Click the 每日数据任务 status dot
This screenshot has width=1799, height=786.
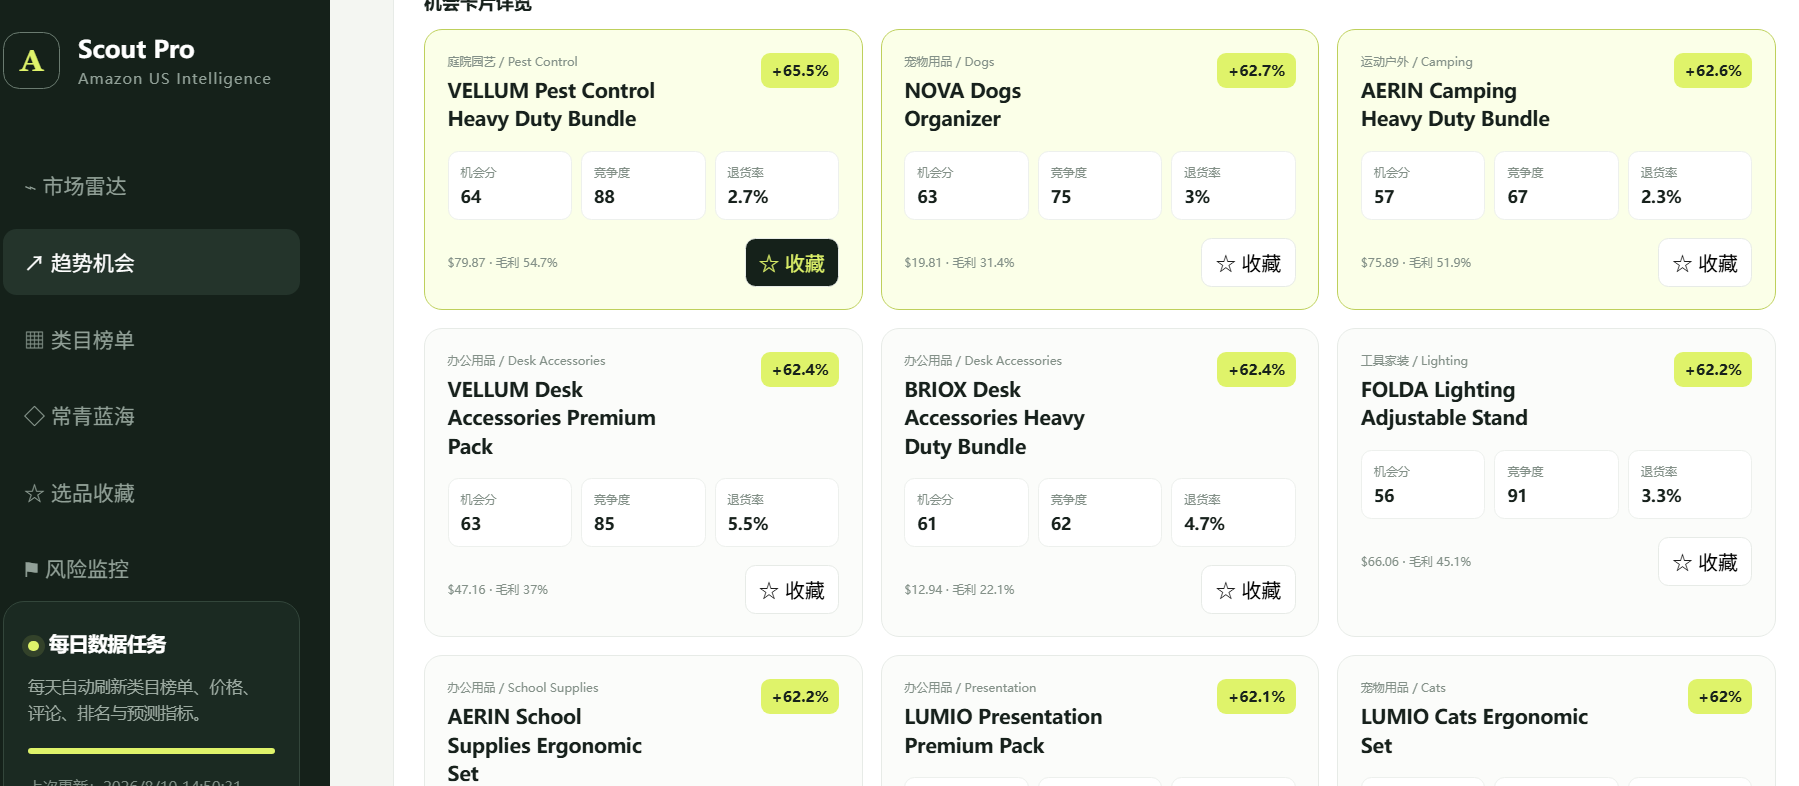point(33,645)
